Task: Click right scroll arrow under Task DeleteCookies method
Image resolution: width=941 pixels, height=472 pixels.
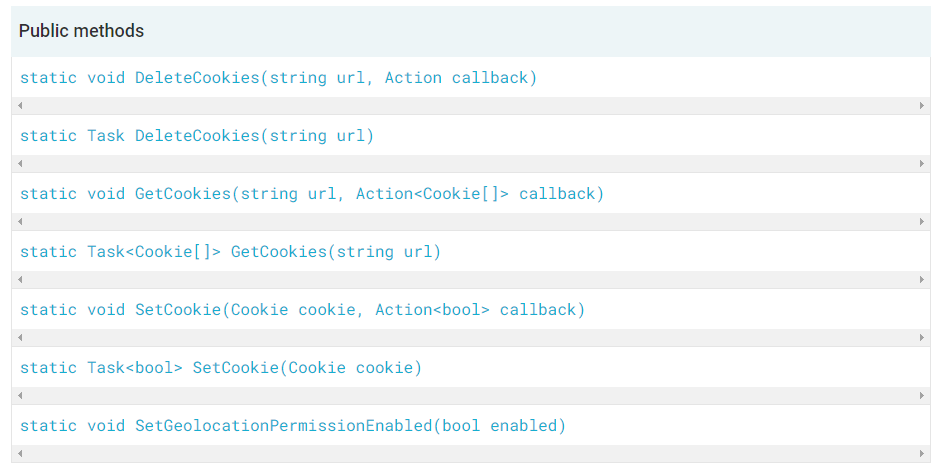Action: pos(922,164)
